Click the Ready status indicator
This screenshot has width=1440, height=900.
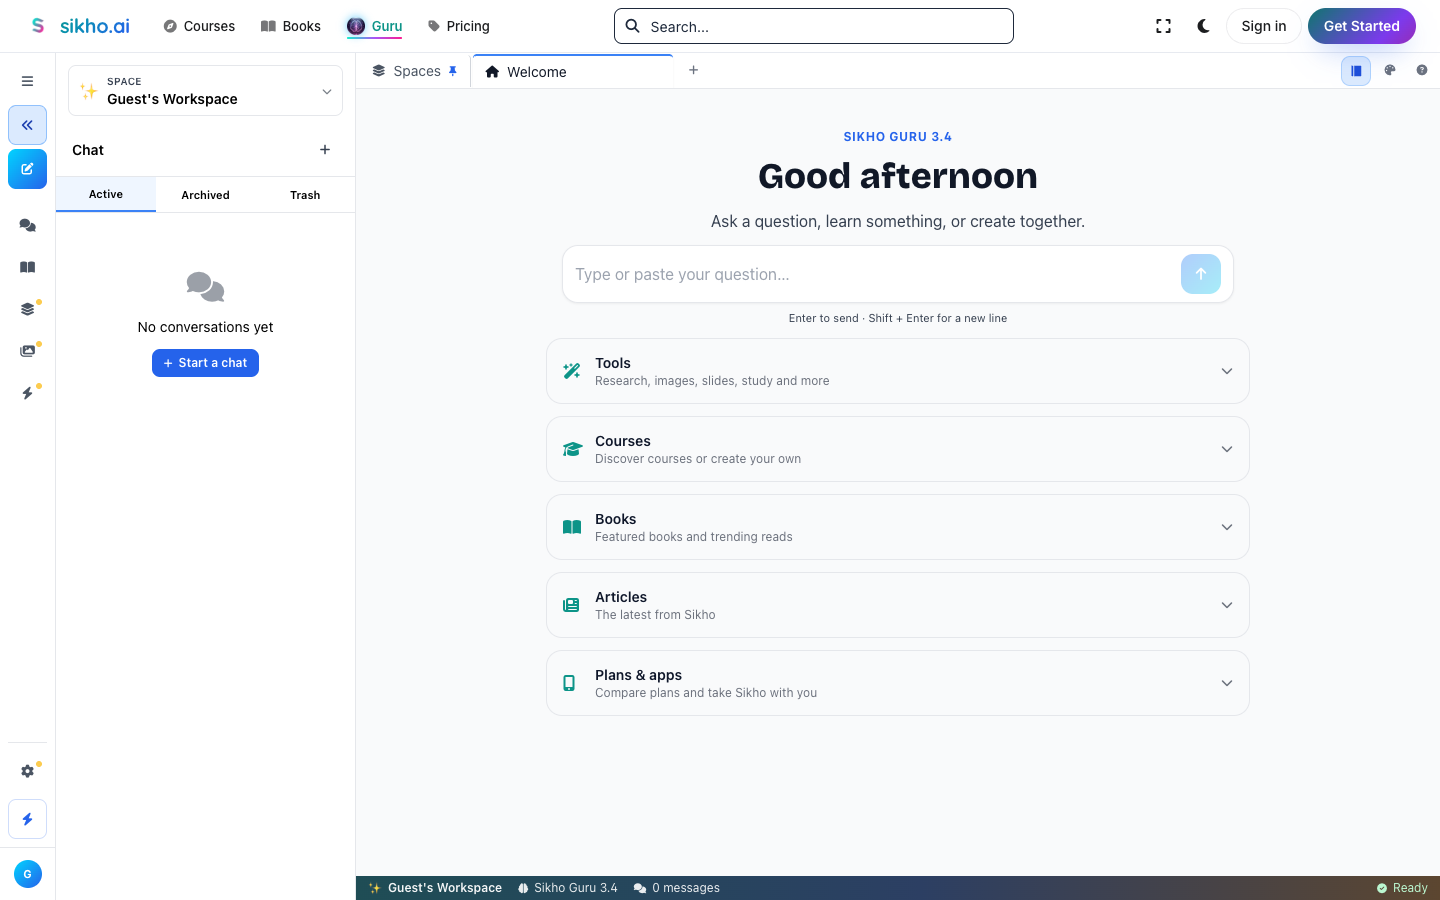tap(1402, 888)
